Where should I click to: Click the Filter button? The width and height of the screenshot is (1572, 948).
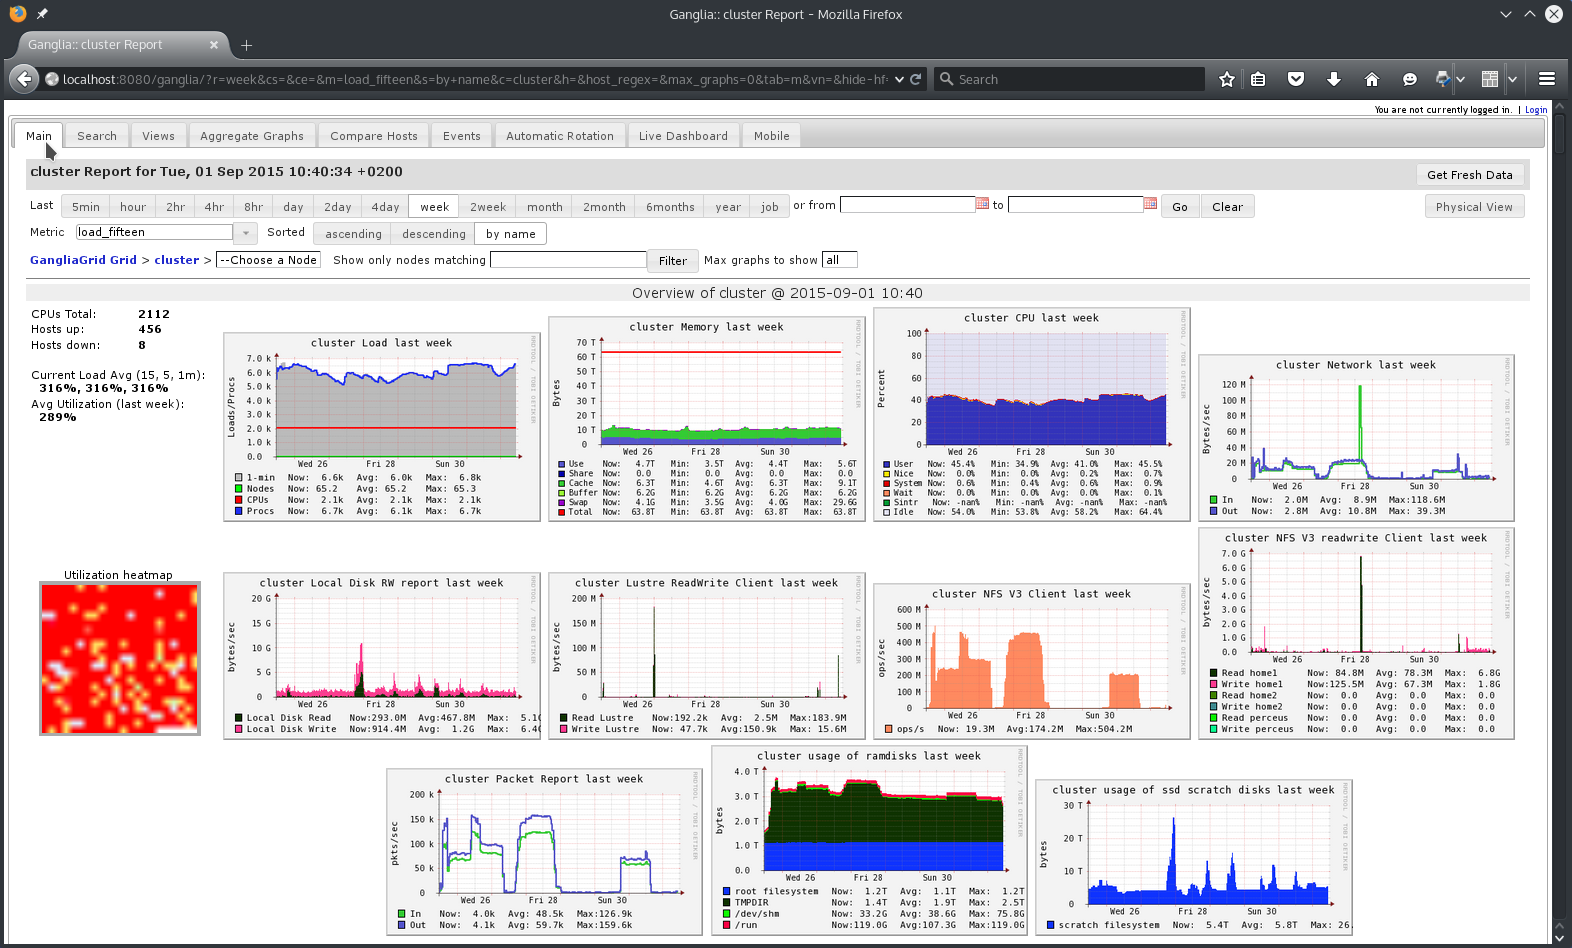(x=673, y=261)
